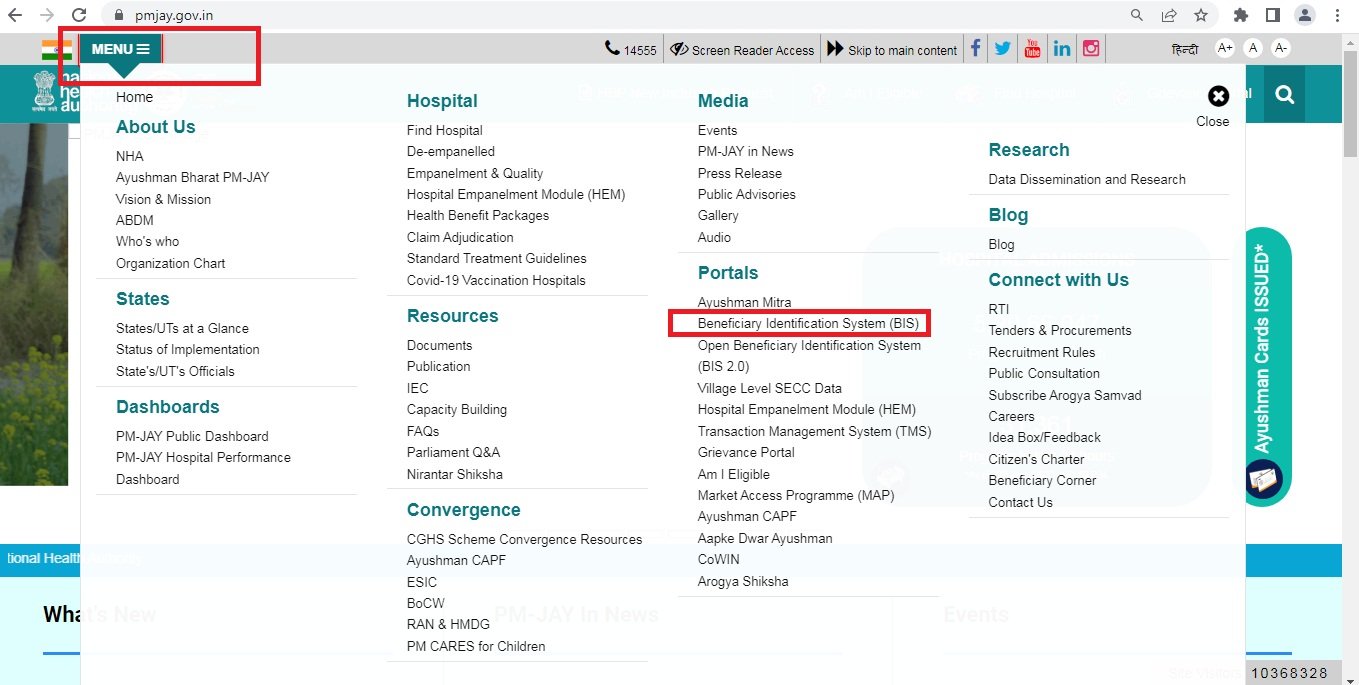
Task: Open the Chrome extensions puzzle icon
Action: tap(1241, 15)
